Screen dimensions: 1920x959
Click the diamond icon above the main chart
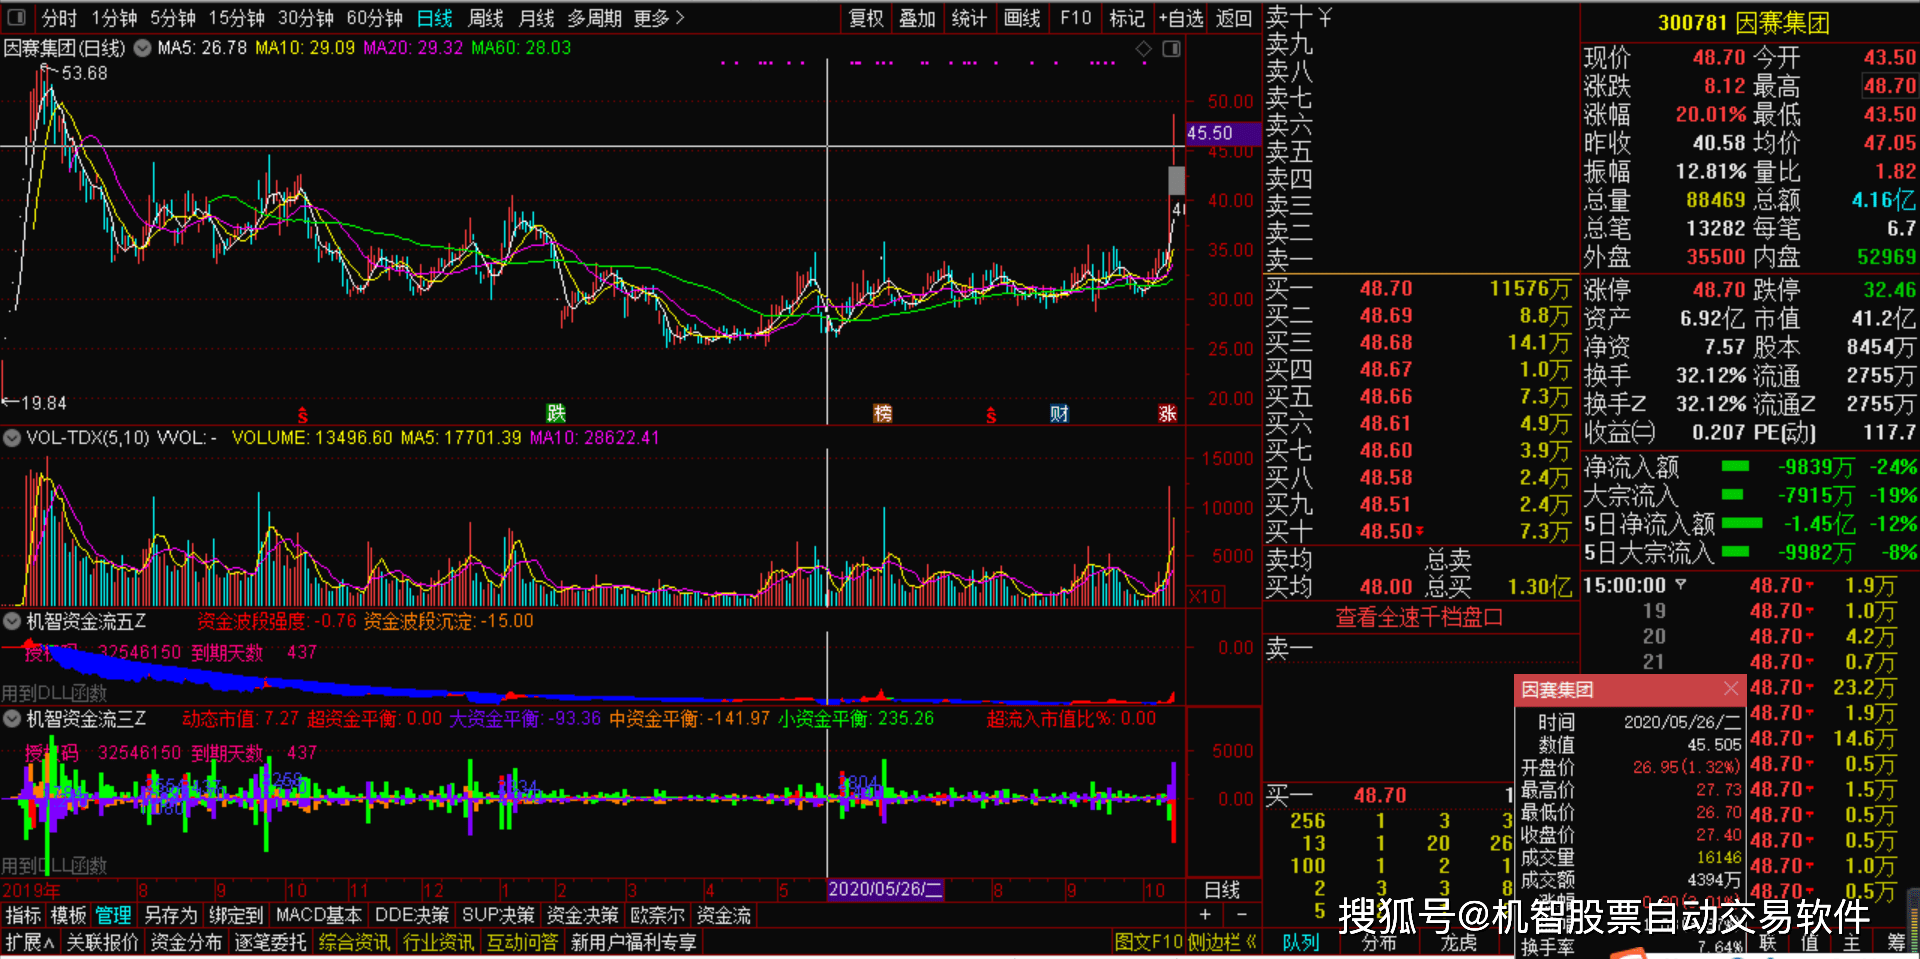coord(1144,49)
